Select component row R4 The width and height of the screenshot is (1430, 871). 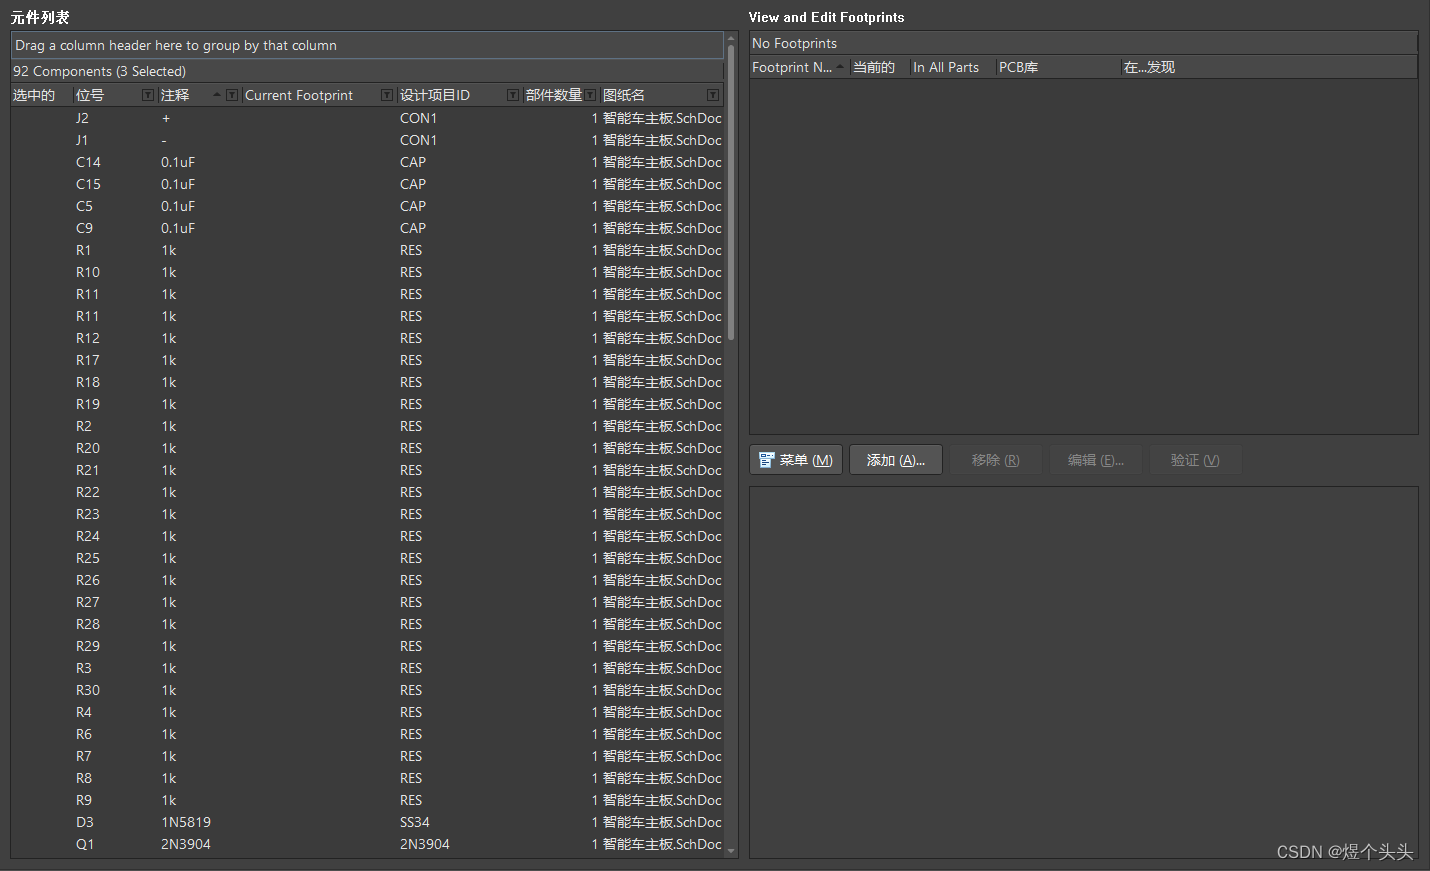(367, 712)
